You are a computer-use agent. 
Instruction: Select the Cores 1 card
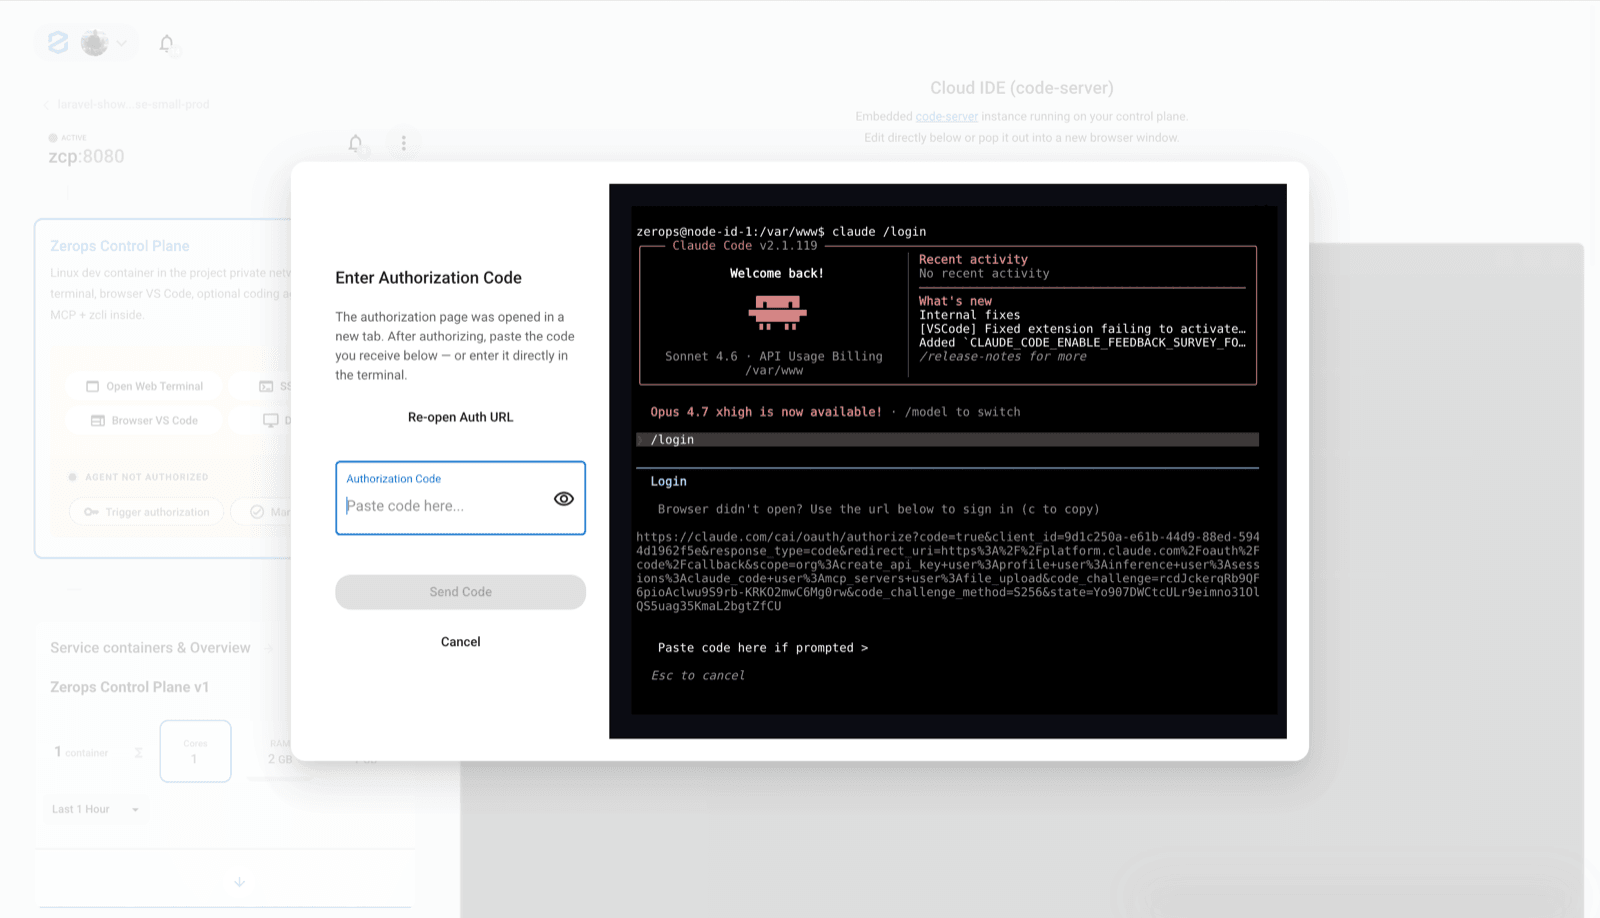point(195,751)
